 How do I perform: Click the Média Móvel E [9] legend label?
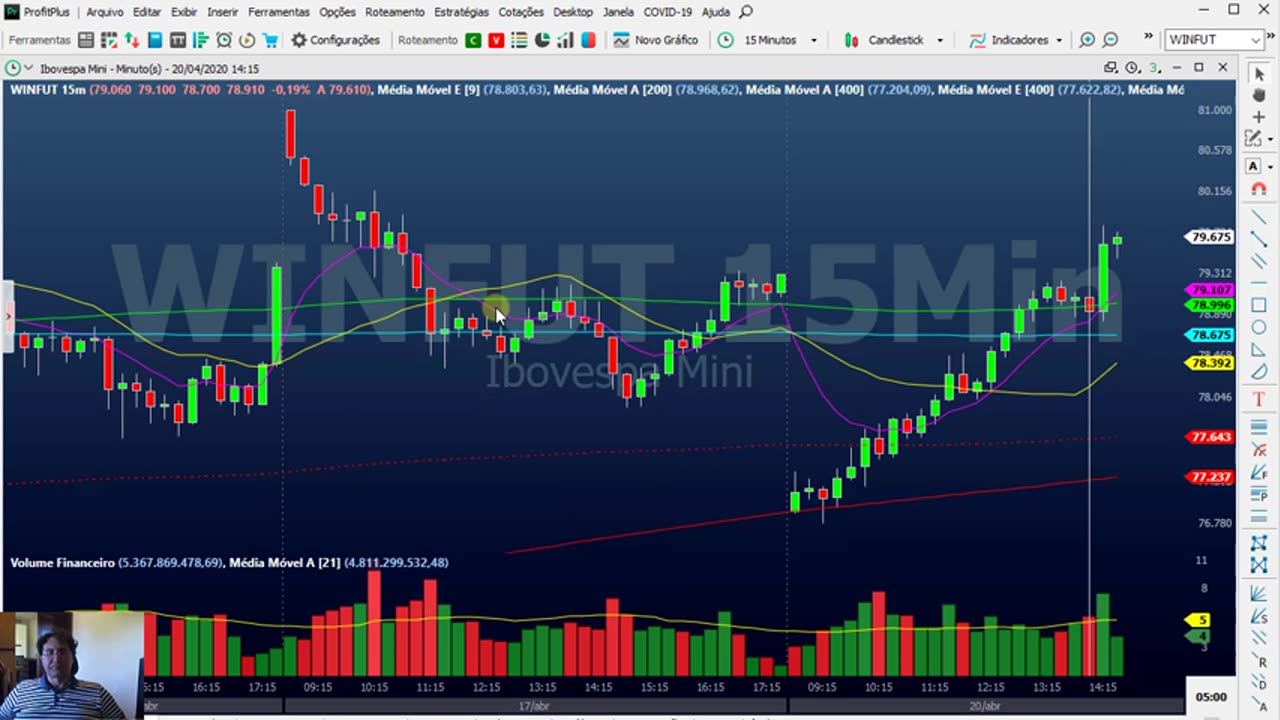click(428, 90)
